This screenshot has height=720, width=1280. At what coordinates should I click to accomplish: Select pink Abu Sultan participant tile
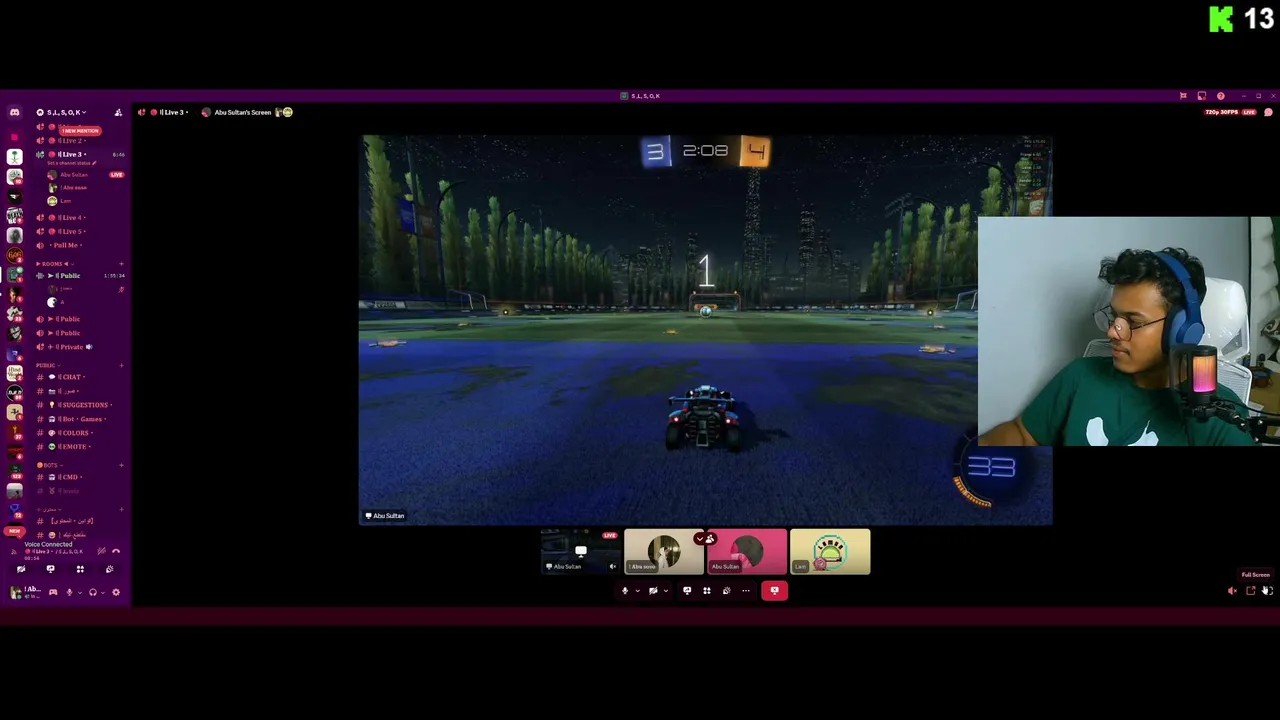[747, 551]
